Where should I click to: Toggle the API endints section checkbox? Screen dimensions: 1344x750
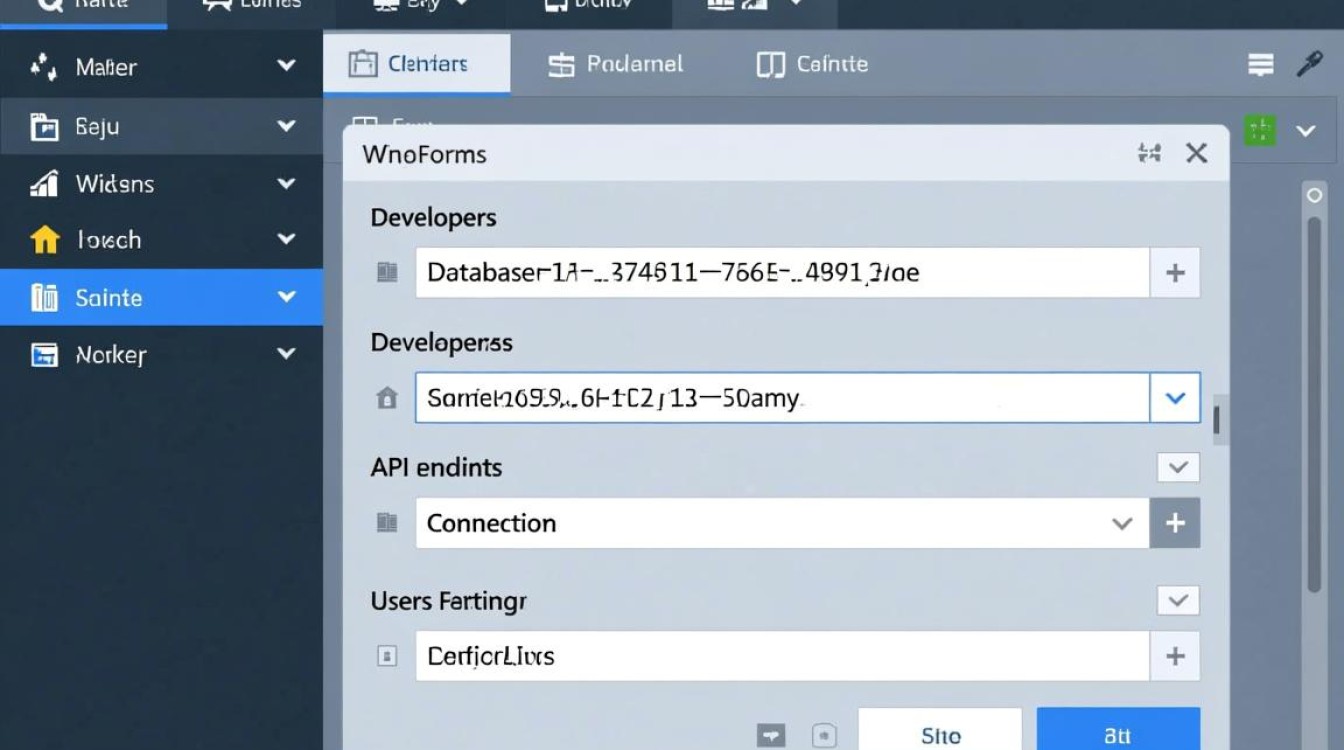tap(1177, 467)
